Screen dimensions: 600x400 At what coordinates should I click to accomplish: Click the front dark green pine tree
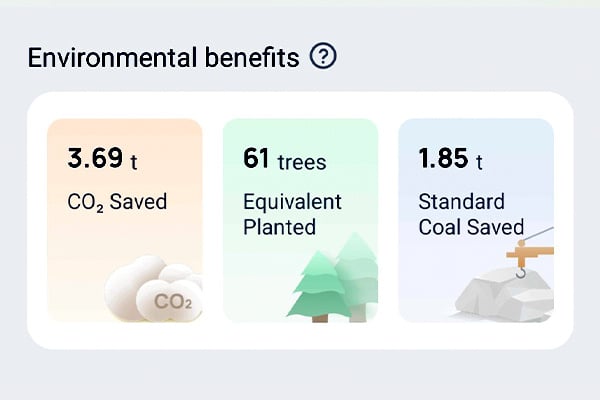point(319,286)
